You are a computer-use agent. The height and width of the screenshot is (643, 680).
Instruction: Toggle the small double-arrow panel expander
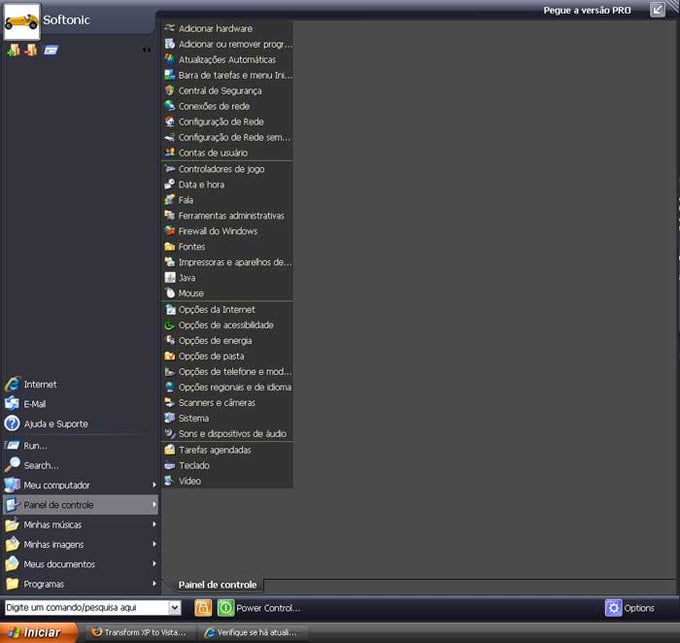(147, 50)
